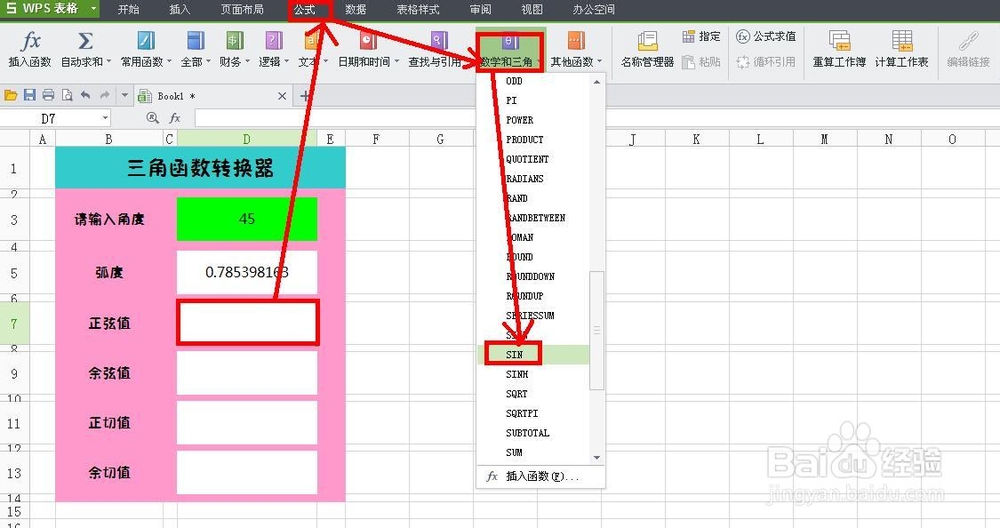This screenshot has width=1000, height=528.
Task: Switch to the 页面布局 (Page Layout) tab
Action: pyautogui.click(x=242, y=10)
